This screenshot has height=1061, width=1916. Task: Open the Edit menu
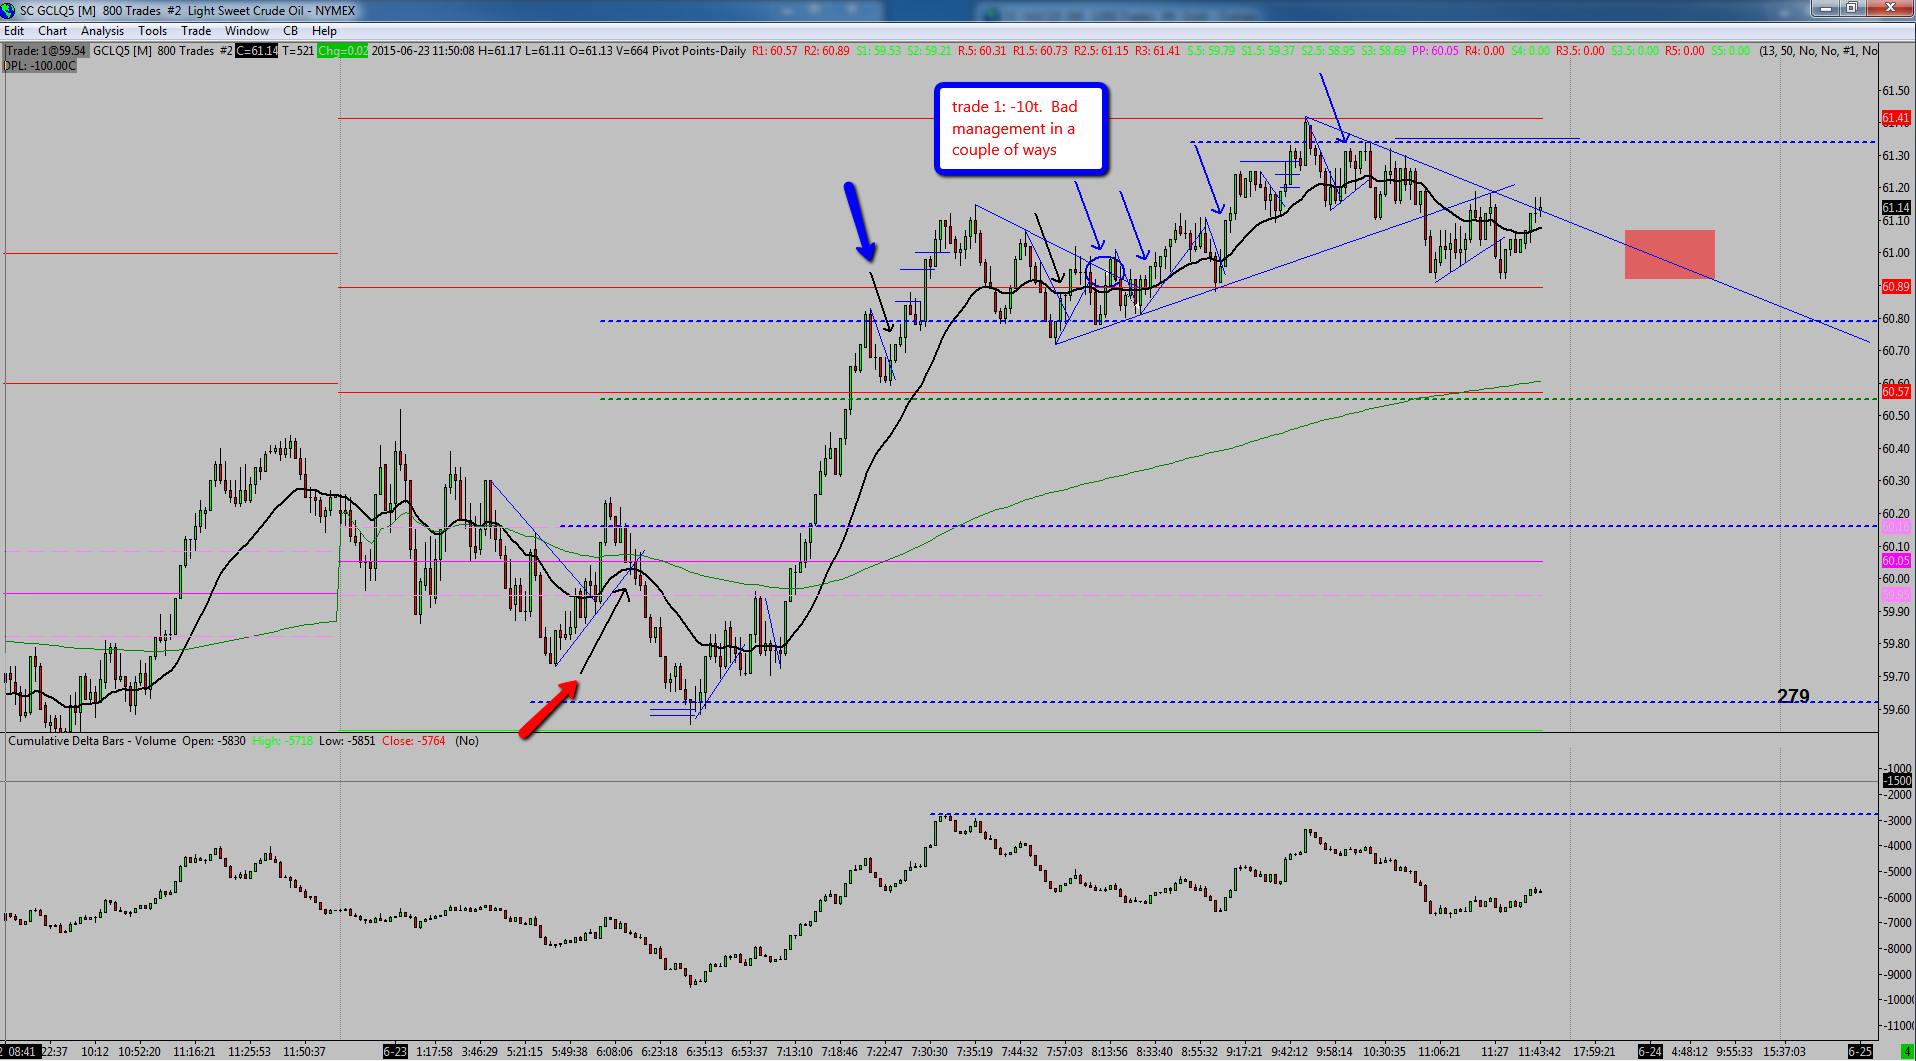tap(14, 31)
